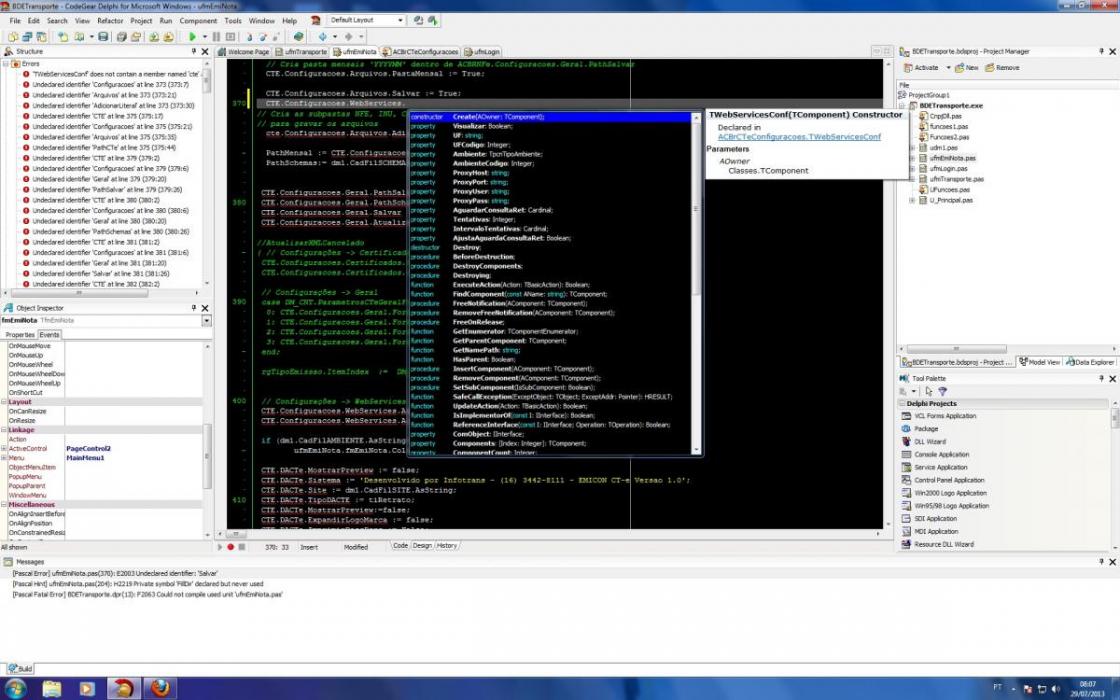Save the current file in toolbar
Image resolution: width=1120 pixels, height=700 pixels.
tap(103, 36)
